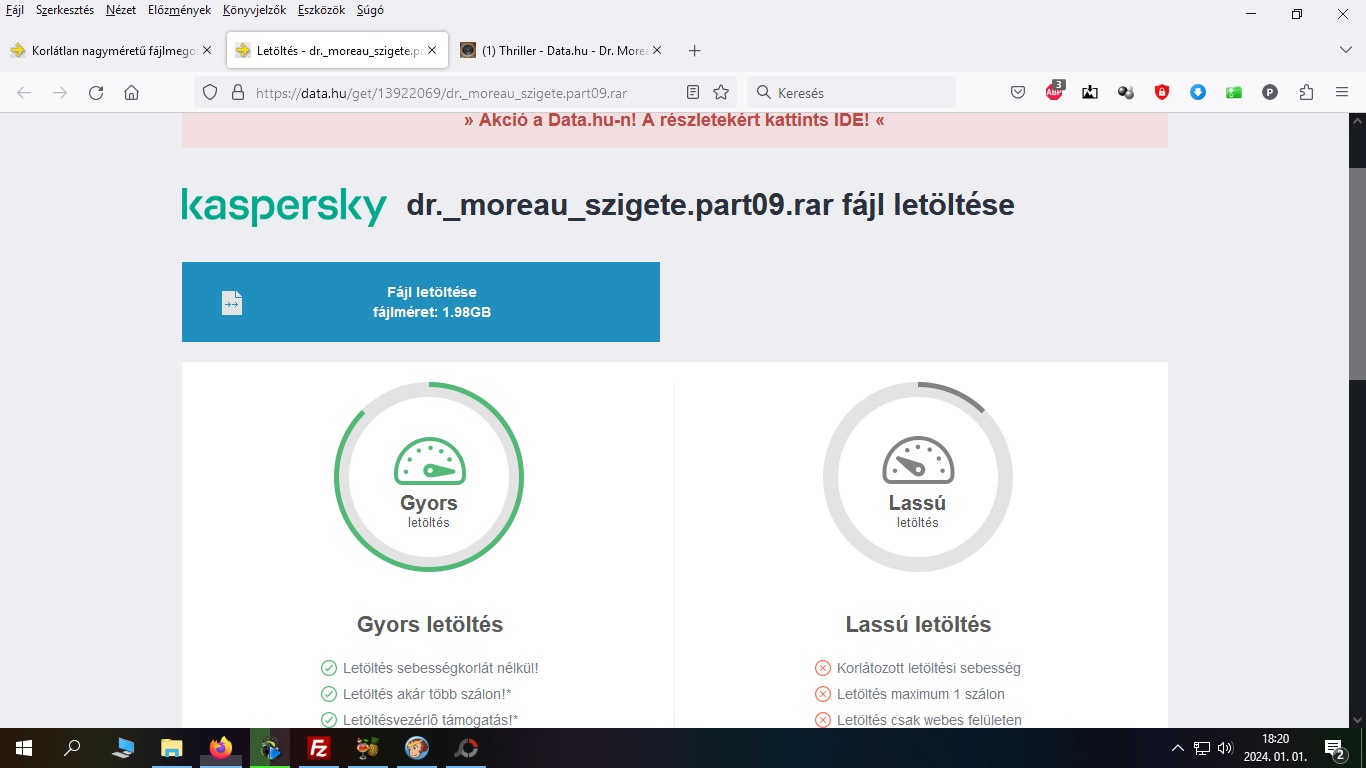This screenshot has width=1366, height=768.
Task: Reload the current page
Action: coord(96,92)
